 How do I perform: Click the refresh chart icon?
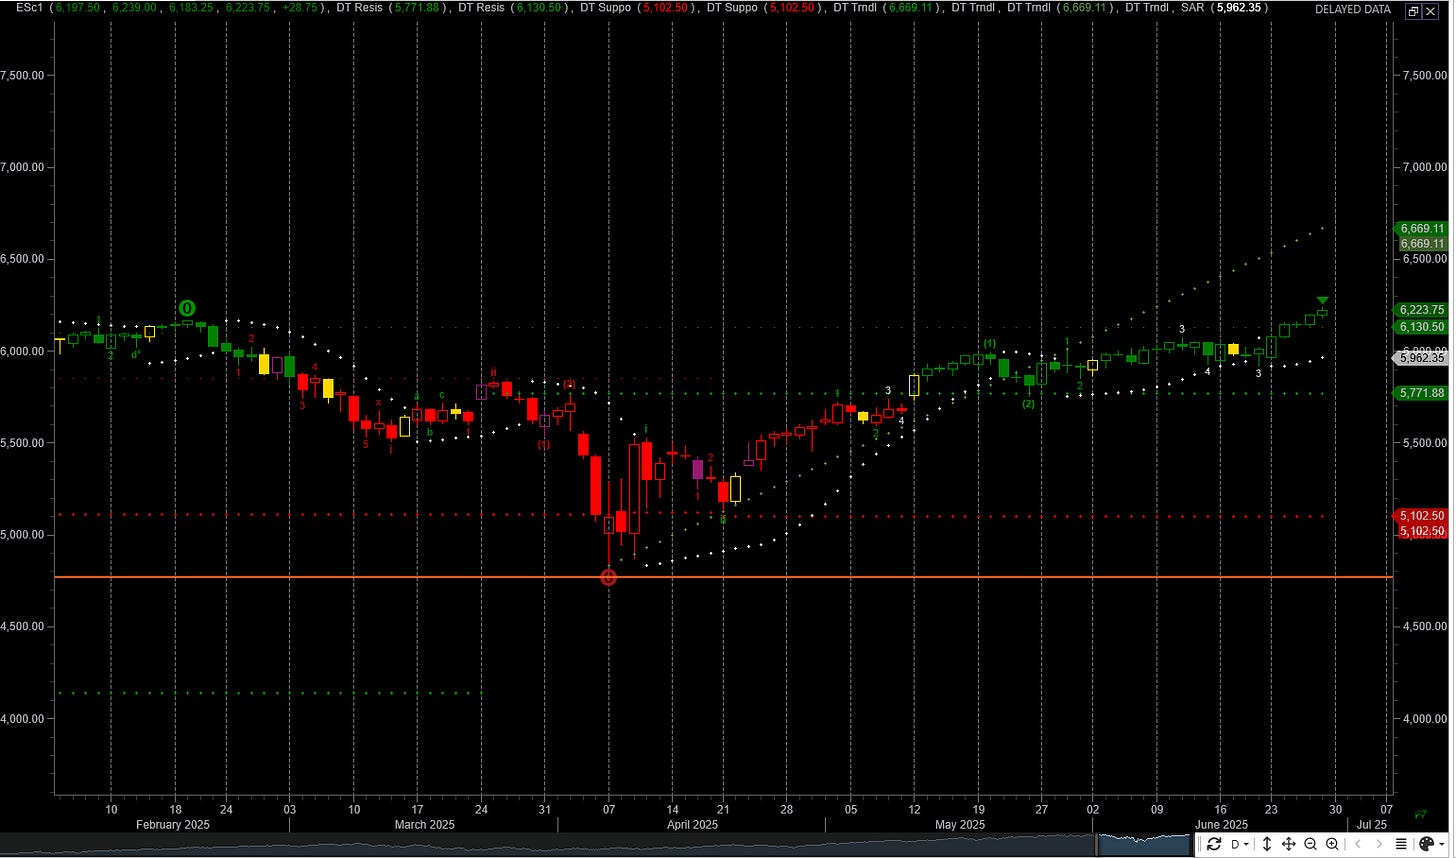click(1214, 844)
